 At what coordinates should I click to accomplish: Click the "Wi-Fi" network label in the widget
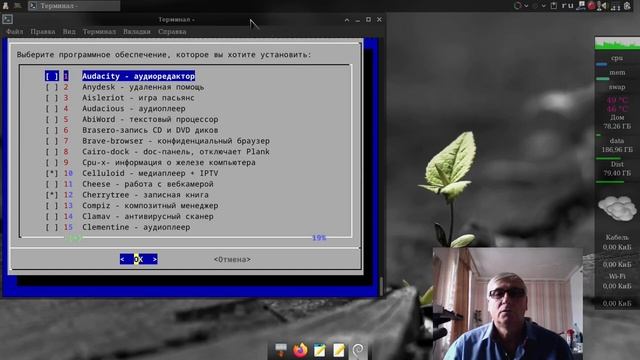tap(617, 276)
